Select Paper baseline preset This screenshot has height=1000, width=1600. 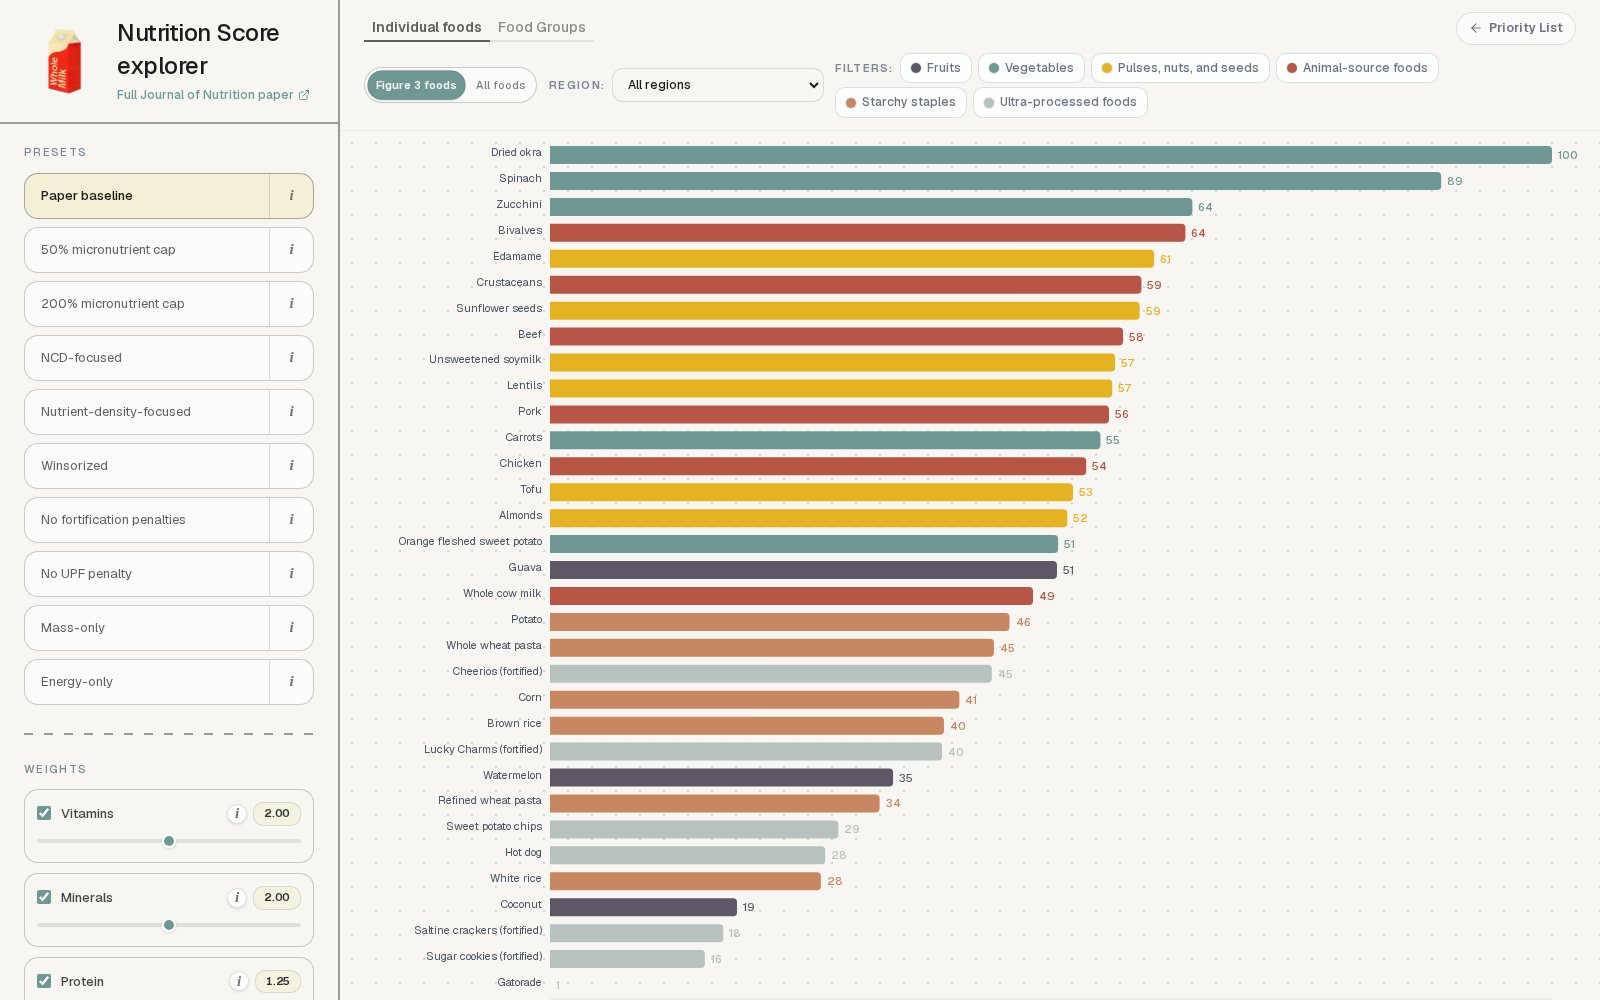[147, 196]
